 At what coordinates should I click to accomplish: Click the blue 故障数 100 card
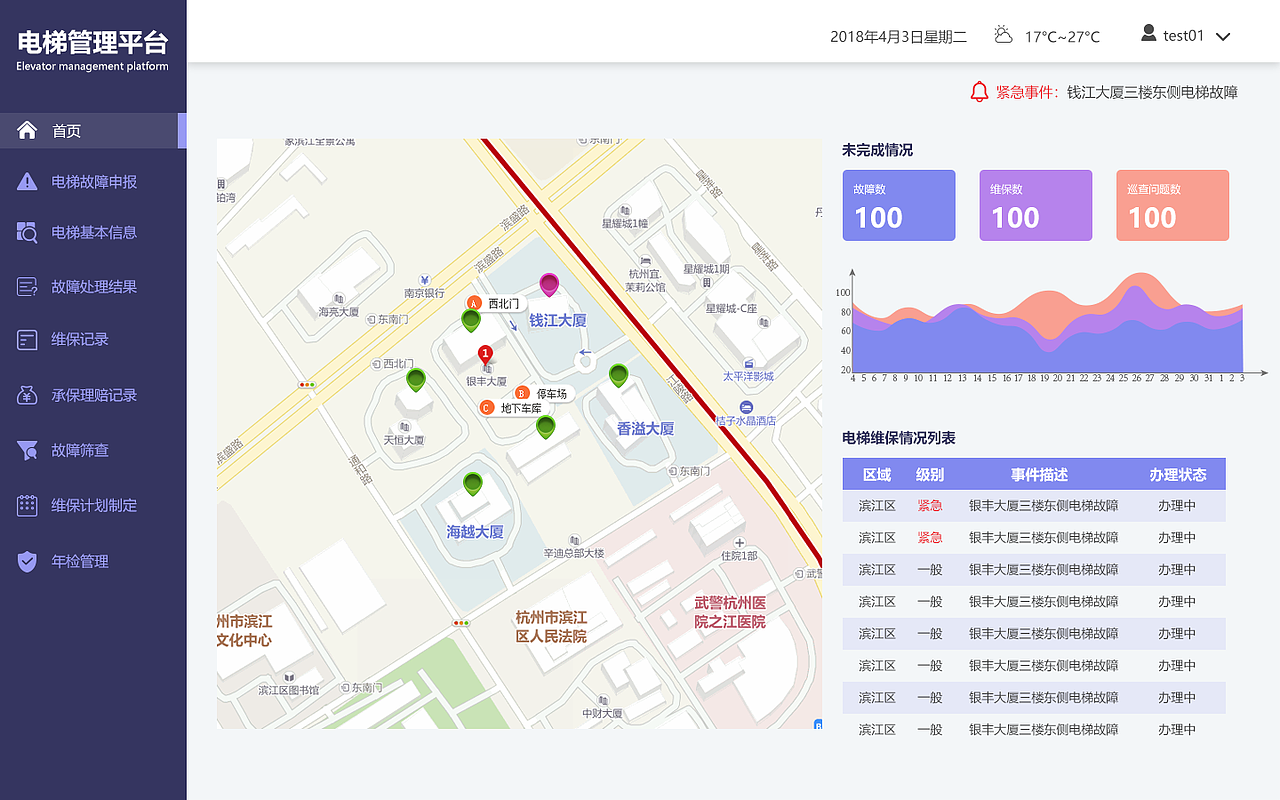(898, 205)
